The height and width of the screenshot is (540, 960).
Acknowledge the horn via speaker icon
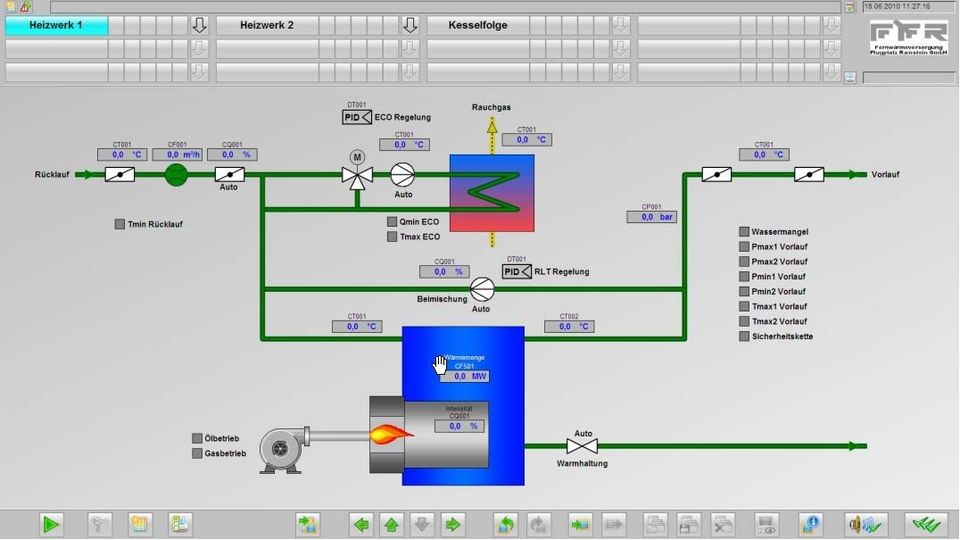tap(865, 524)
